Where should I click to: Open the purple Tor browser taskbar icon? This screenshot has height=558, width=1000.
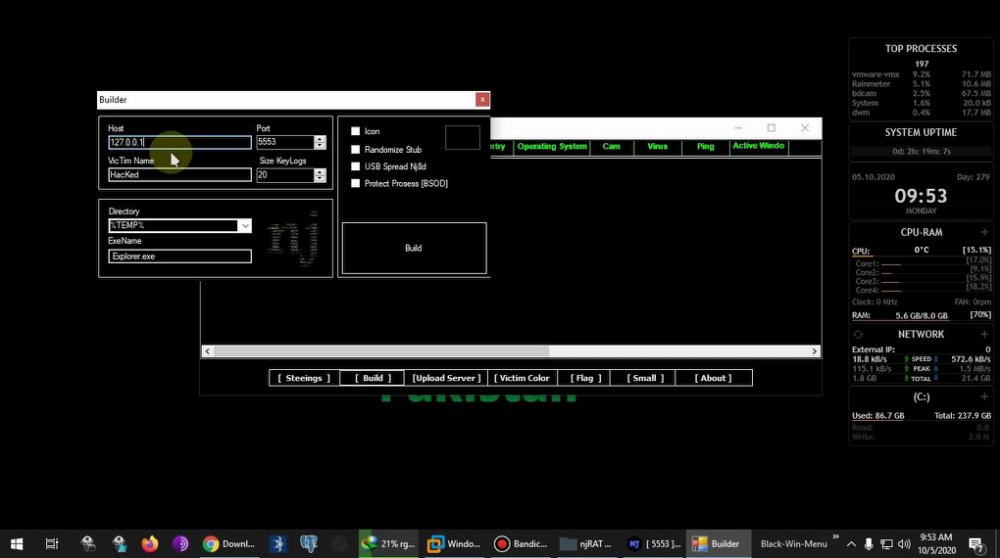coord(180,543)
